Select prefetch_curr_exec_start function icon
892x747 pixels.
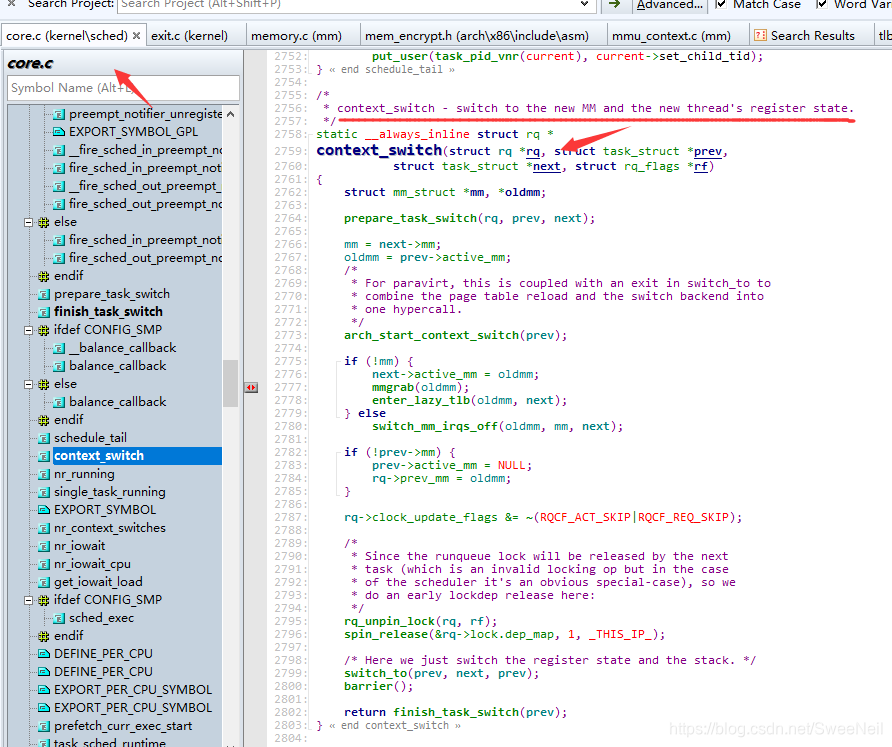tap(43, 727)
